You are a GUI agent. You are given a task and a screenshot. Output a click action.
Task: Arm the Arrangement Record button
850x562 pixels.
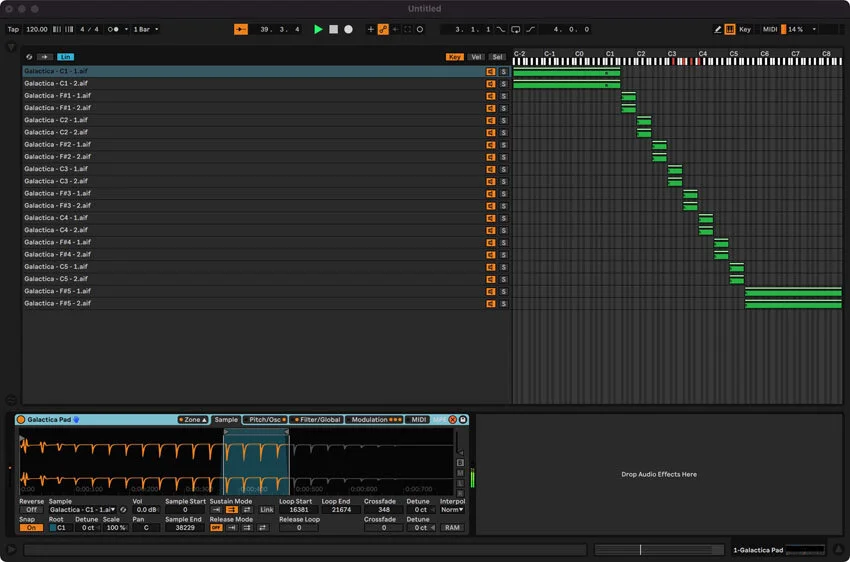[349, 29]
